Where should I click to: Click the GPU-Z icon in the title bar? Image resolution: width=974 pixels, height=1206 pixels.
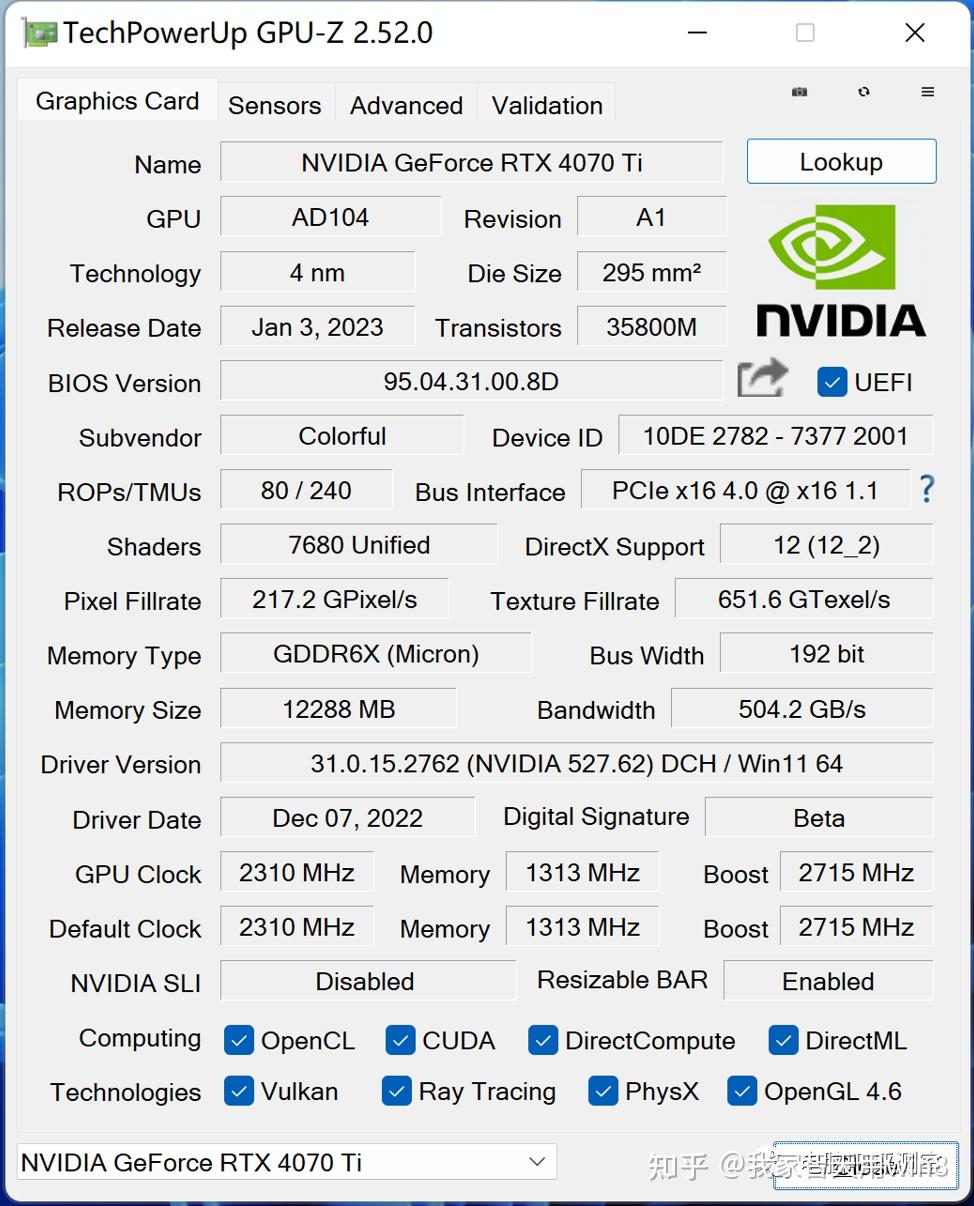point(40,32)
